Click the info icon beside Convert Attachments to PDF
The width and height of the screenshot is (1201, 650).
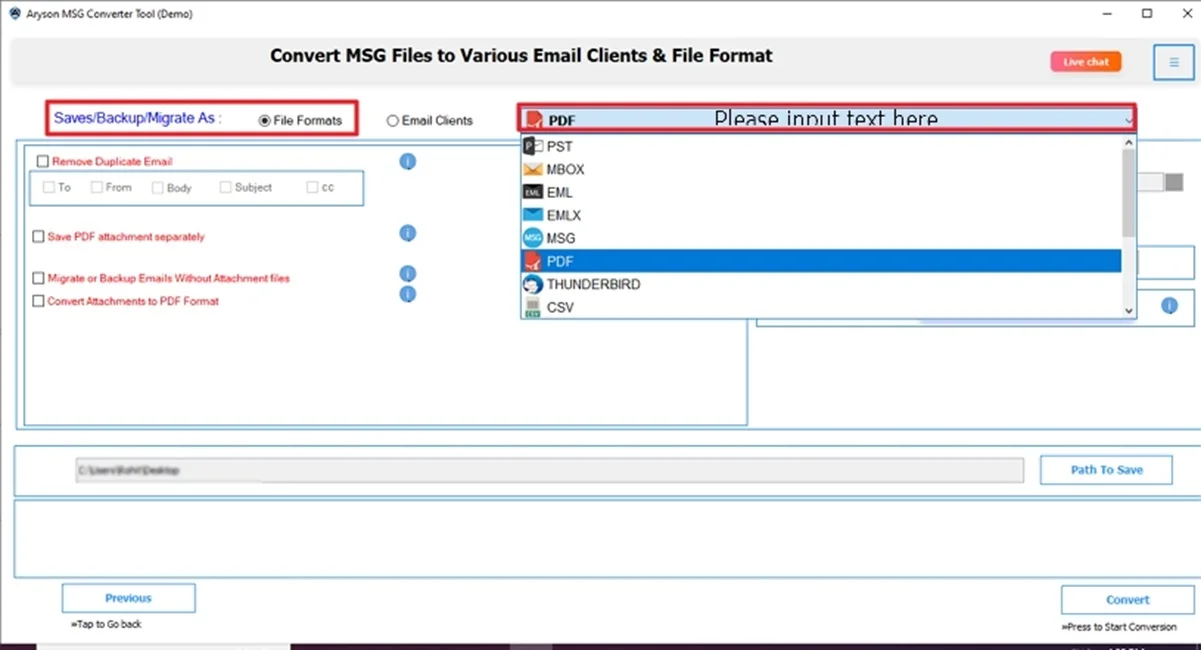[x=408, y=294]
